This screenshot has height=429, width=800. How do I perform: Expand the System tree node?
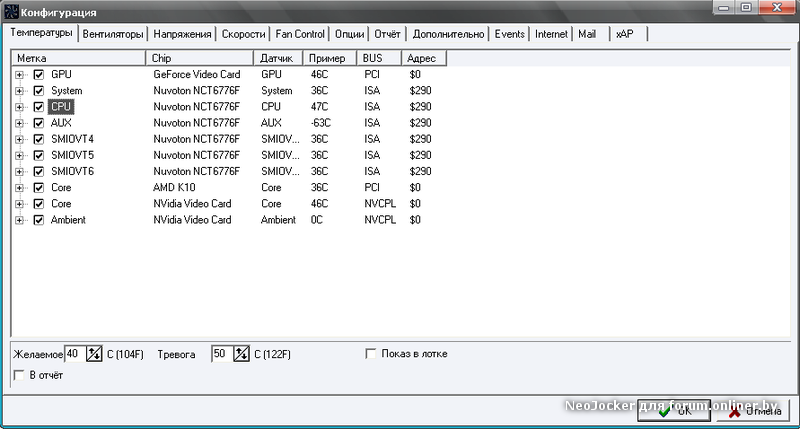point(19,91)
